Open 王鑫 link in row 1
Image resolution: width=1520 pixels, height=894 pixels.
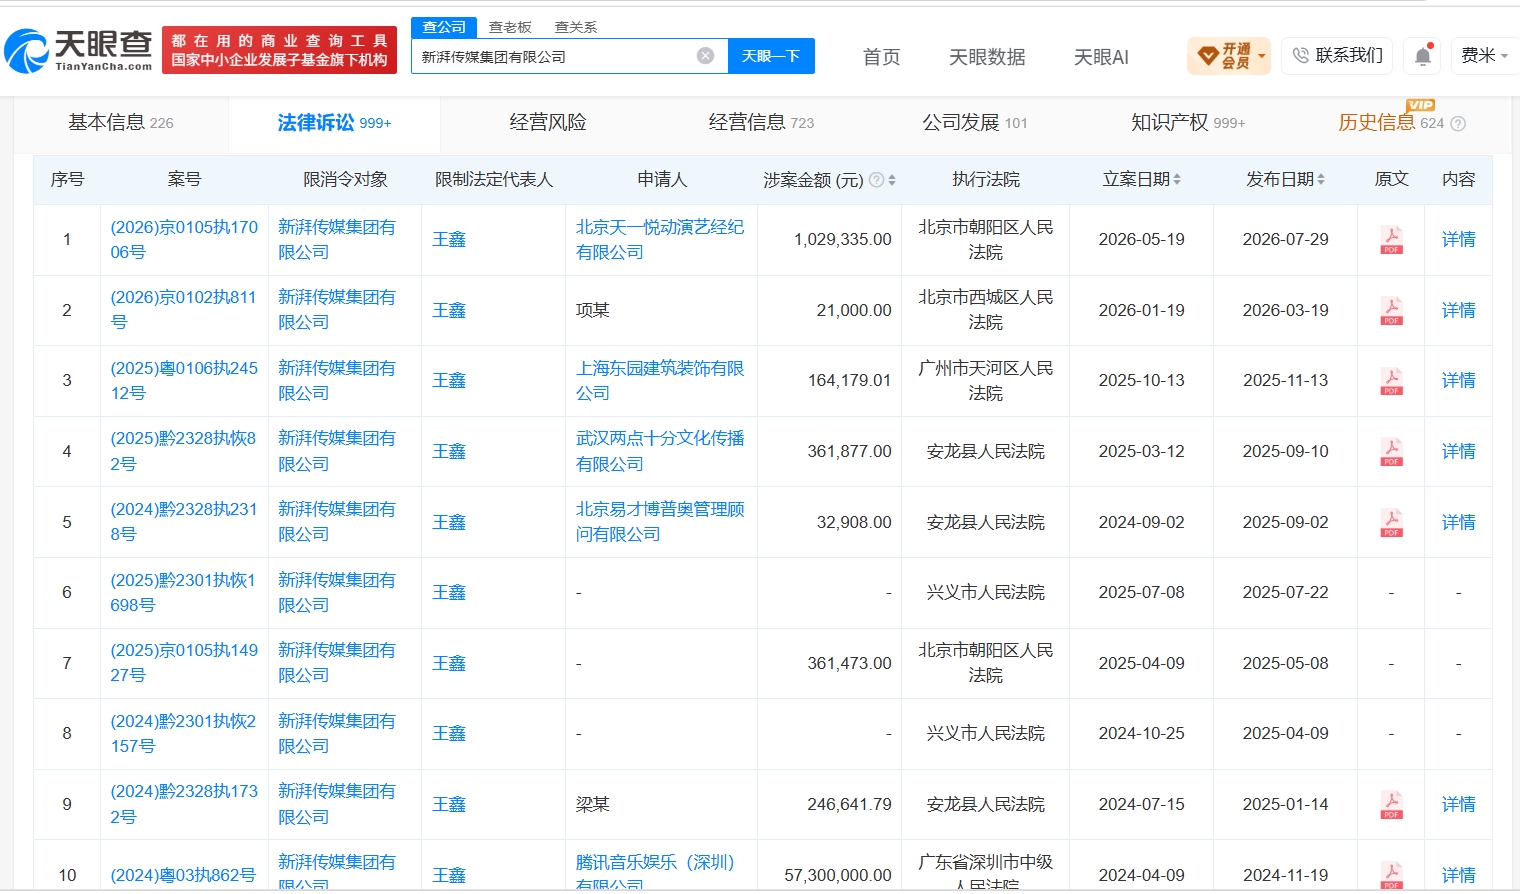click(449, 240)
